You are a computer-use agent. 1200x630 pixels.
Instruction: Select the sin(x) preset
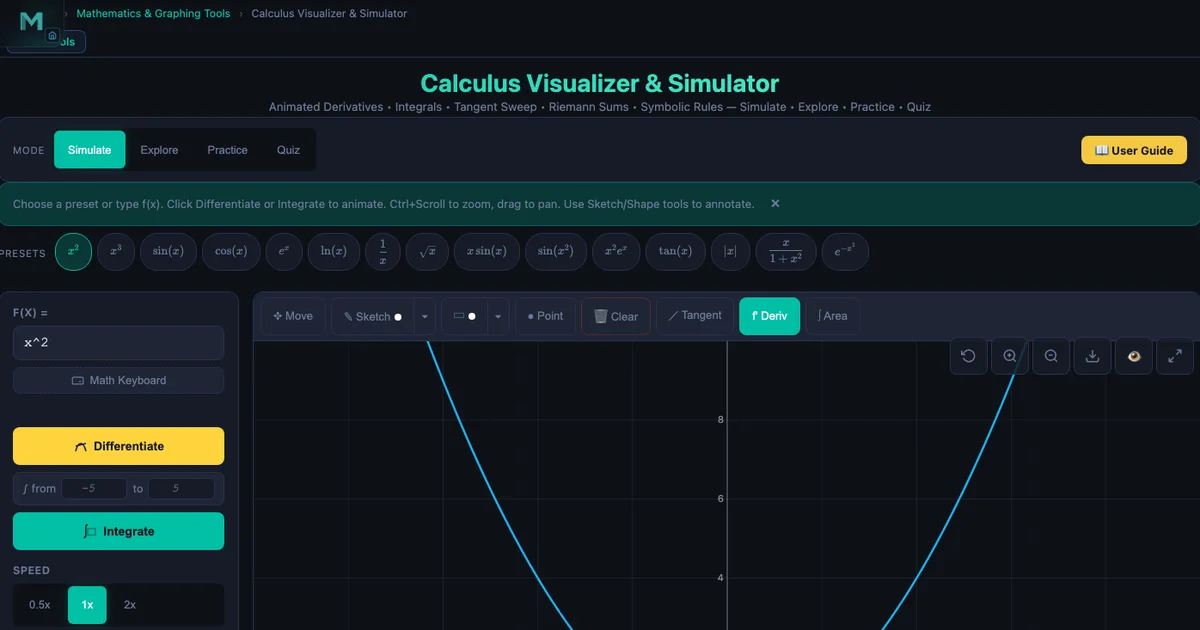click(168, 252)
